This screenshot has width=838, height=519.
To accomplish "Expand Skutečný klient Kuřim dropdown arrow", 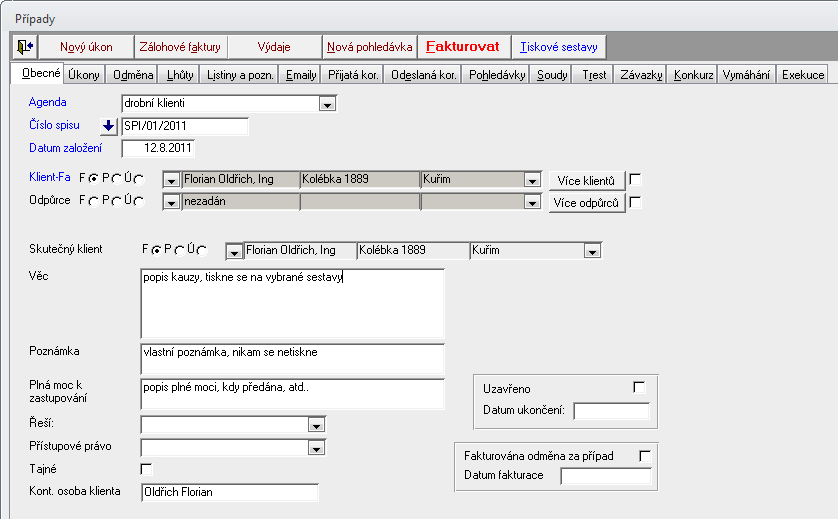I will 592,251.
